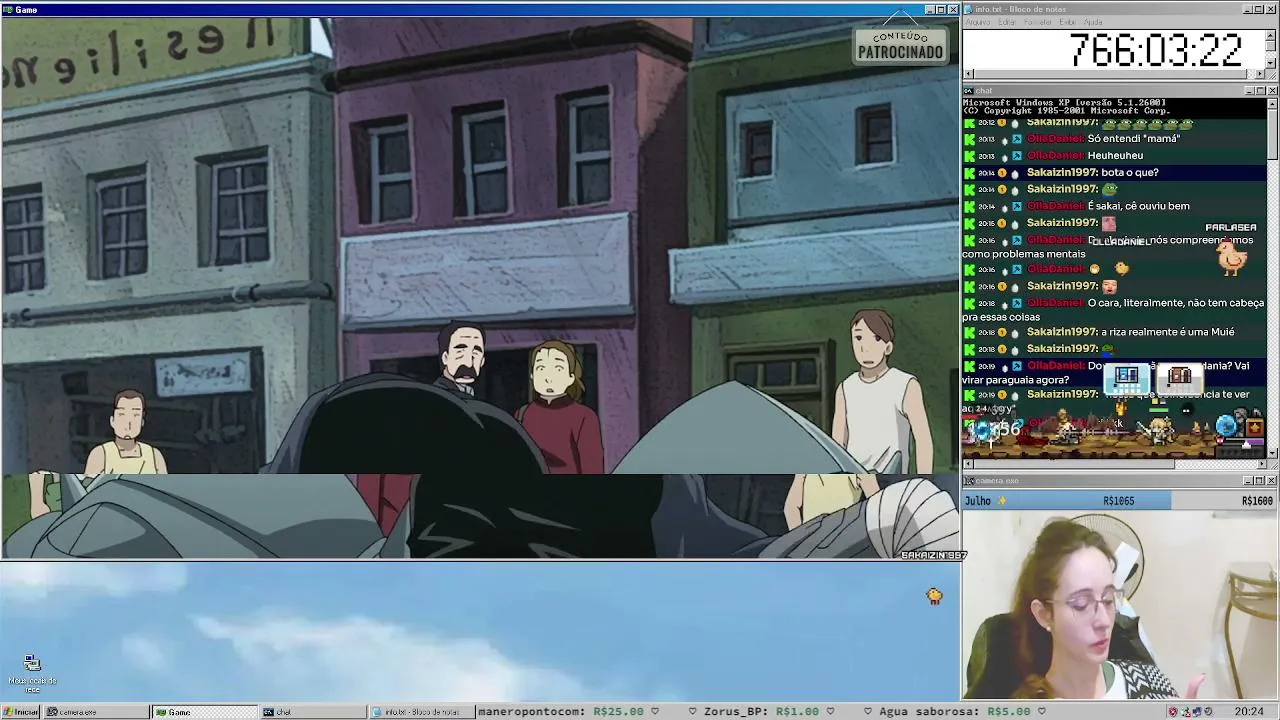Click the Game window title bar icon
The image size is (1280, 720).
(7, 10)
